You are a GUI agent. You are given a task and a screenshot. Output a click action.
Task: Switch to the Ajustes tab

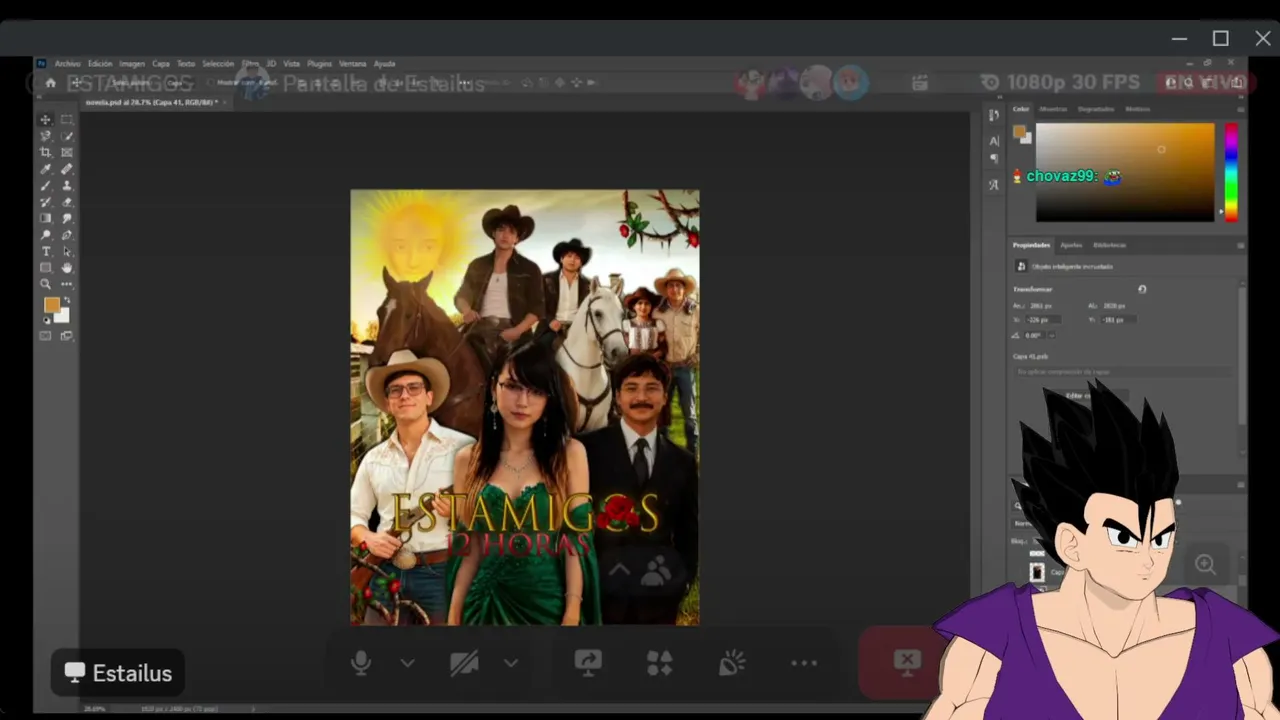1071,245
